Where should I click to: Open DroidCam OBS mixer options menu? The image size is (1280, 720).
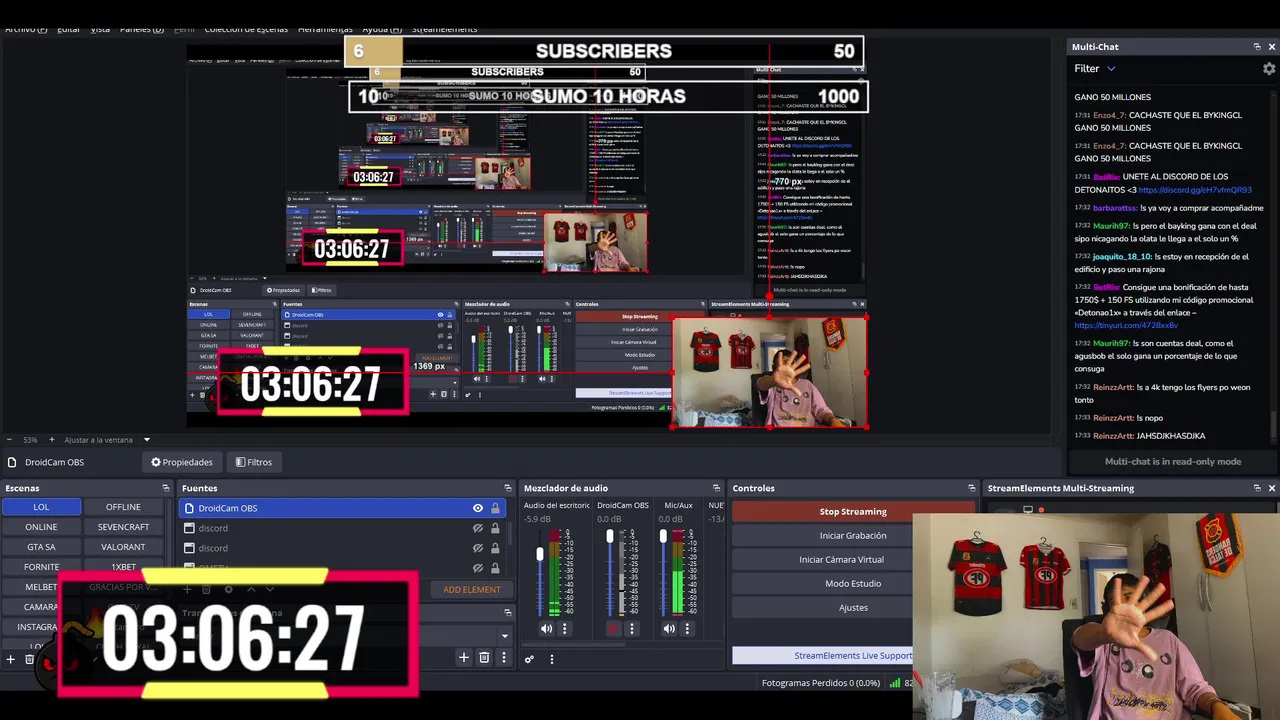(x=632, y=629)
